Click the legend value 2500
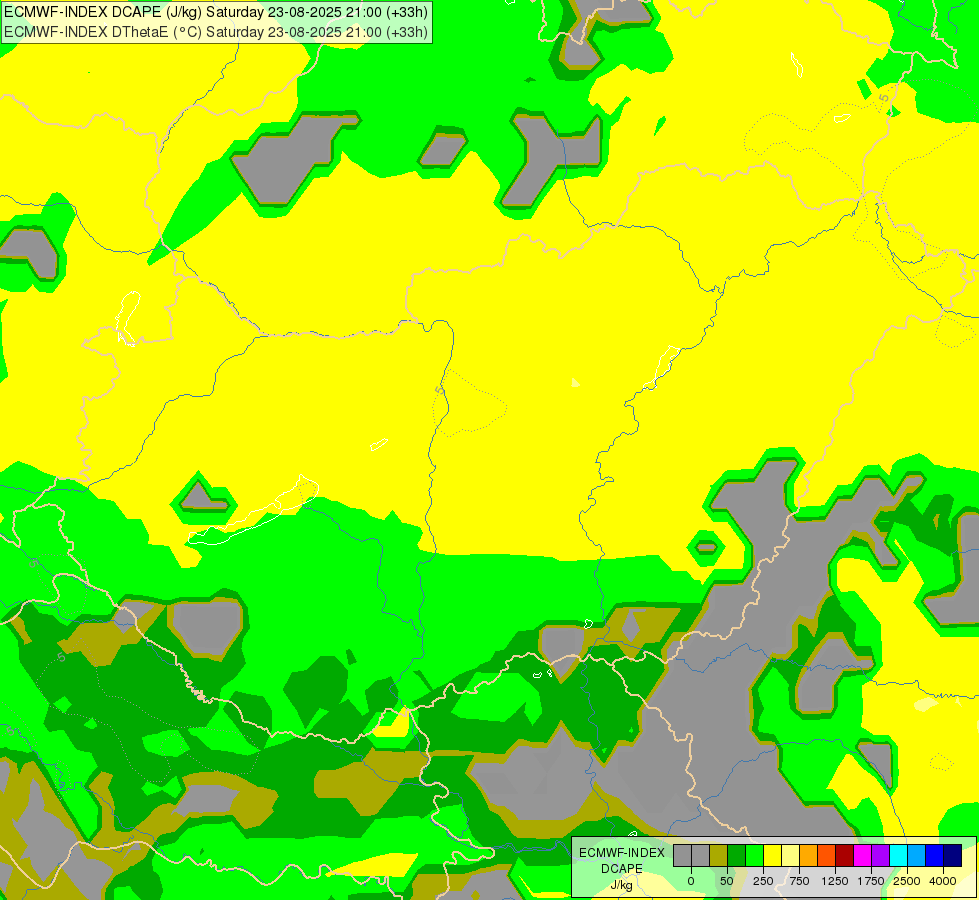 [x=907, y=881]
